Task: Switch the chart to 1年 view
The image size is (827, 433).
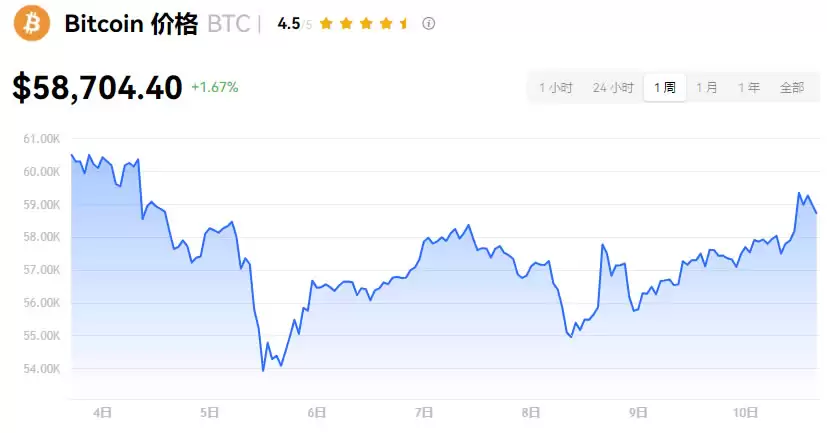Action: 748,88
